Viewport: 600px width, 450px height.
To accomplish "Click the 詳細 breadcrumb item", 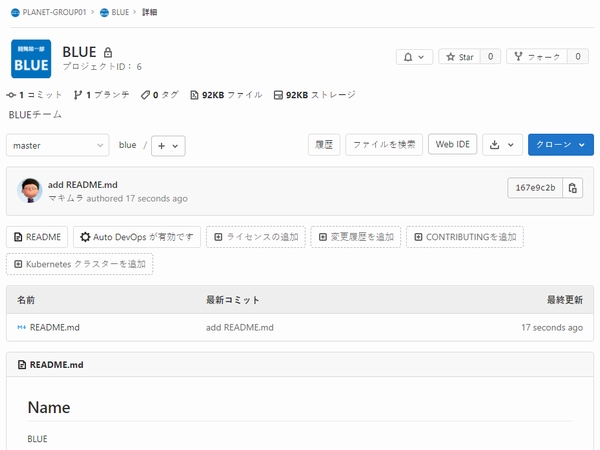I will tap(150, 12).
